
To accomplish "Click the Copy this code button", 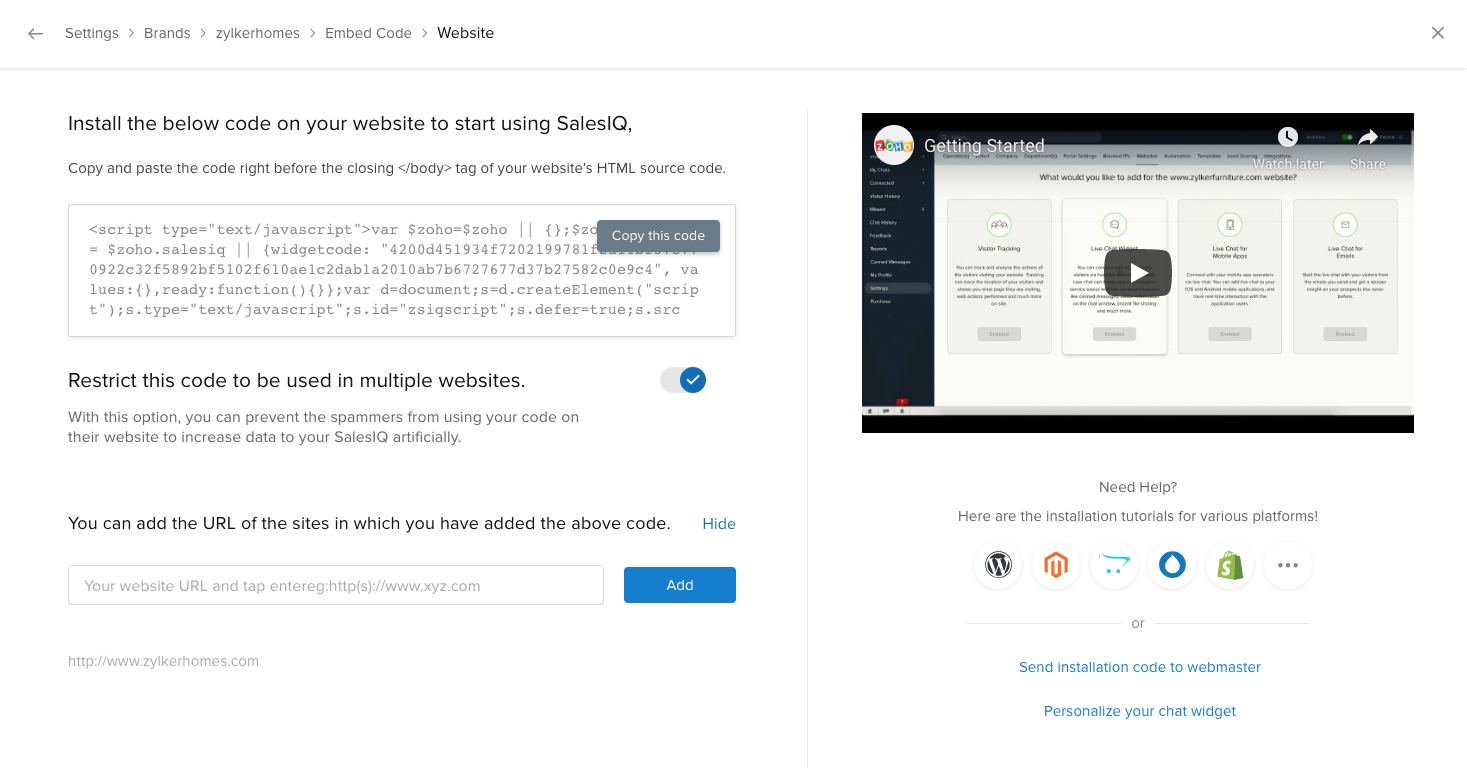I will pyautogui.click(x=658, y=236).
